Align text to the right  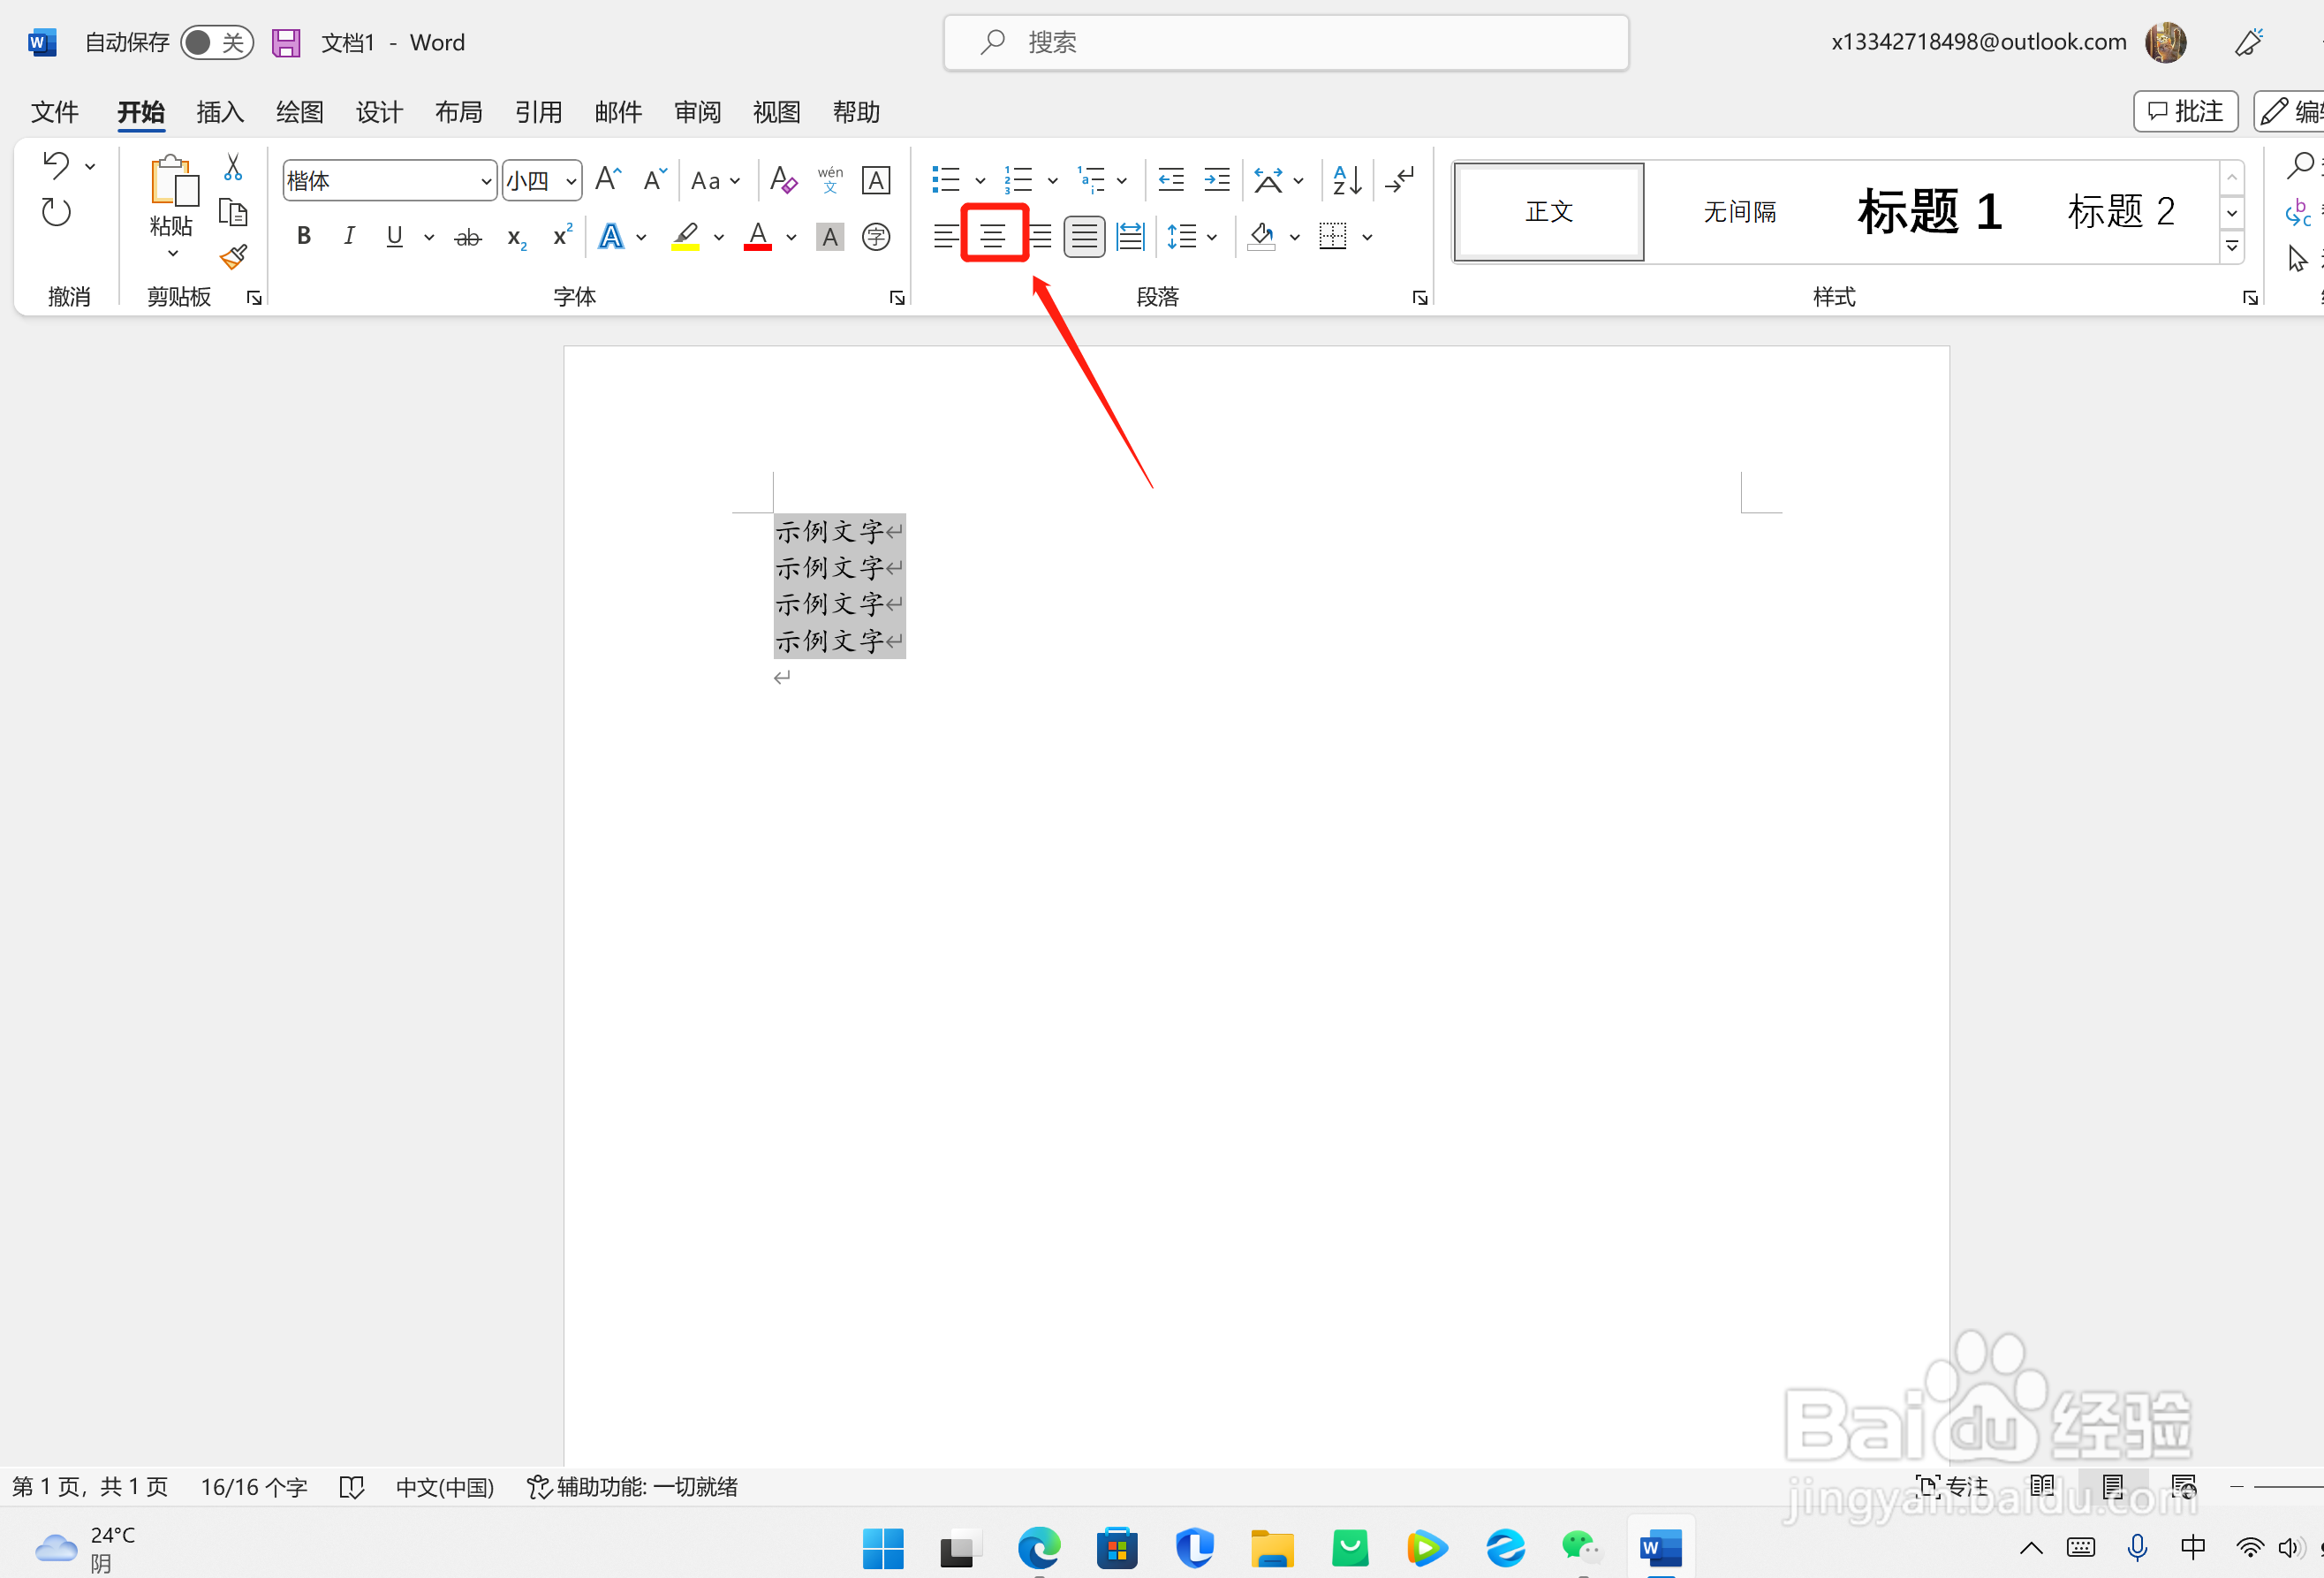click(1040, 237)
